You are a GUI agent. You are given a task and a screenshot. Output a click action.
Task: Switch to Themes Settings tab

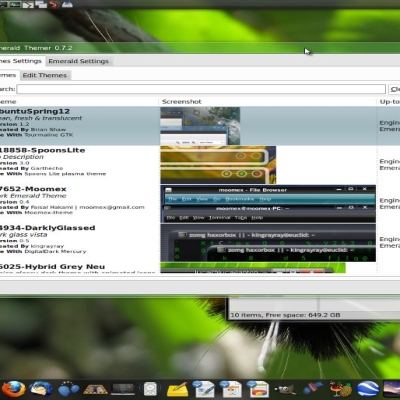[21, 61]
